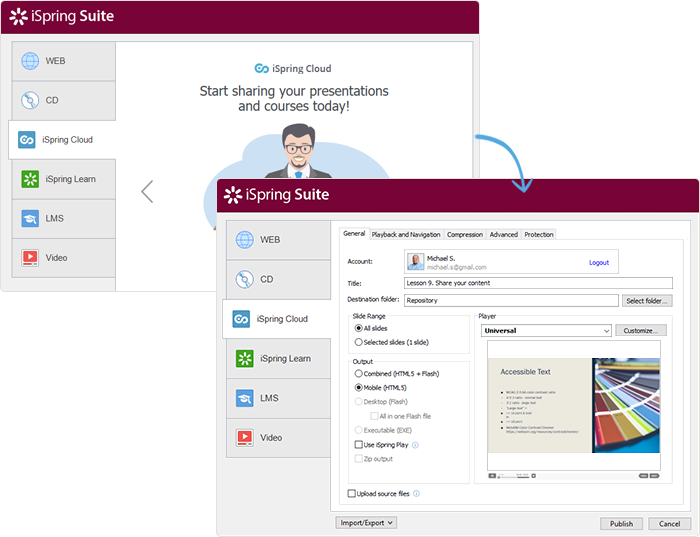Click the Cancel button
The width and height of the screenshot is (700, 537).
[669, 524]
